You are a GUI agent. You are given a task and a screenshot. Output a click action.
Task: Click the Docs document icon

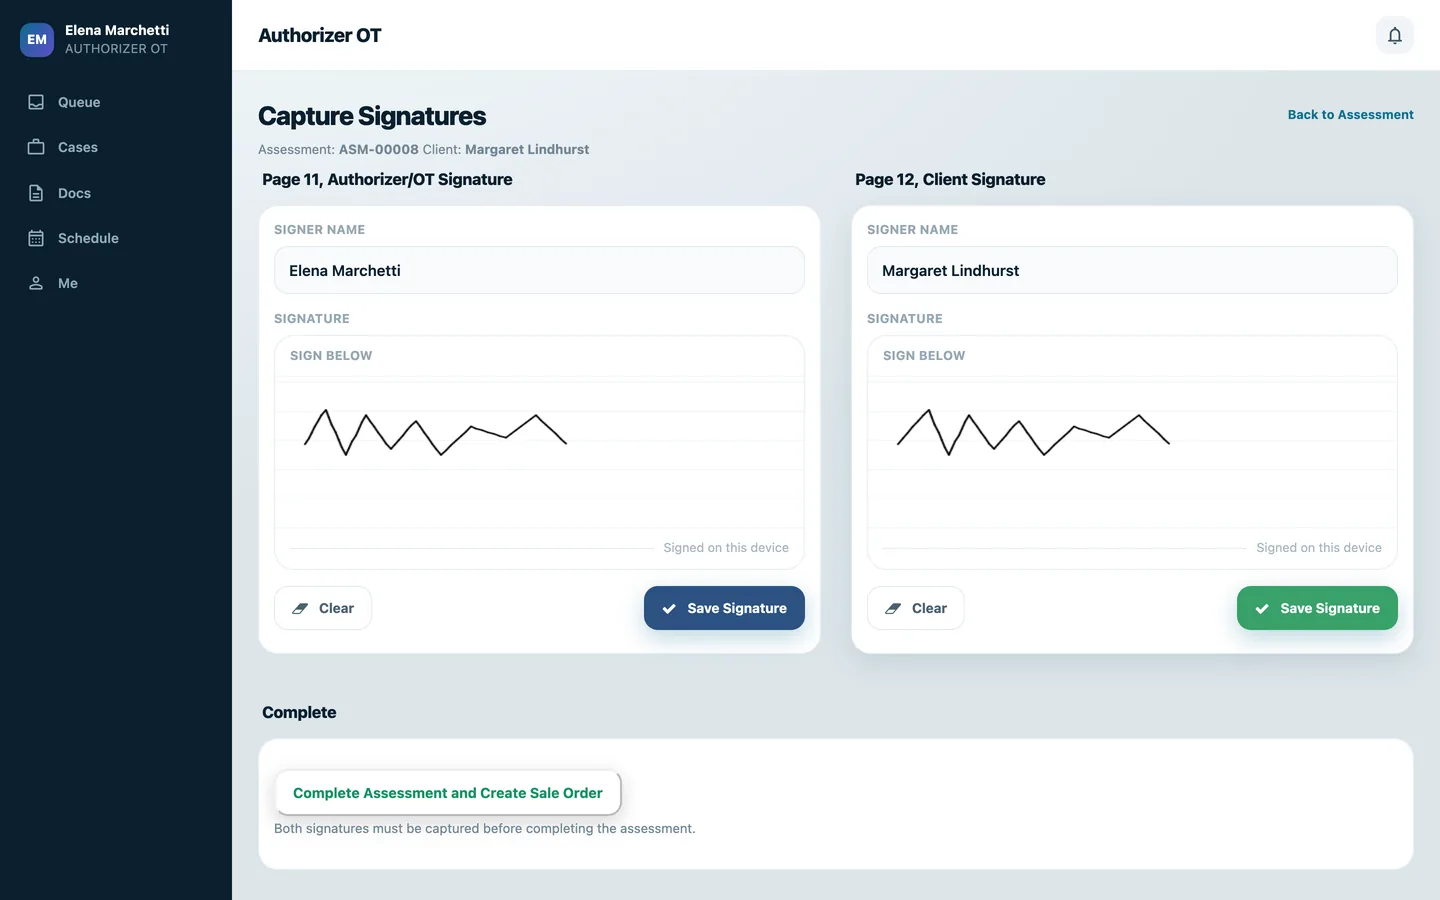click(36, 193)
